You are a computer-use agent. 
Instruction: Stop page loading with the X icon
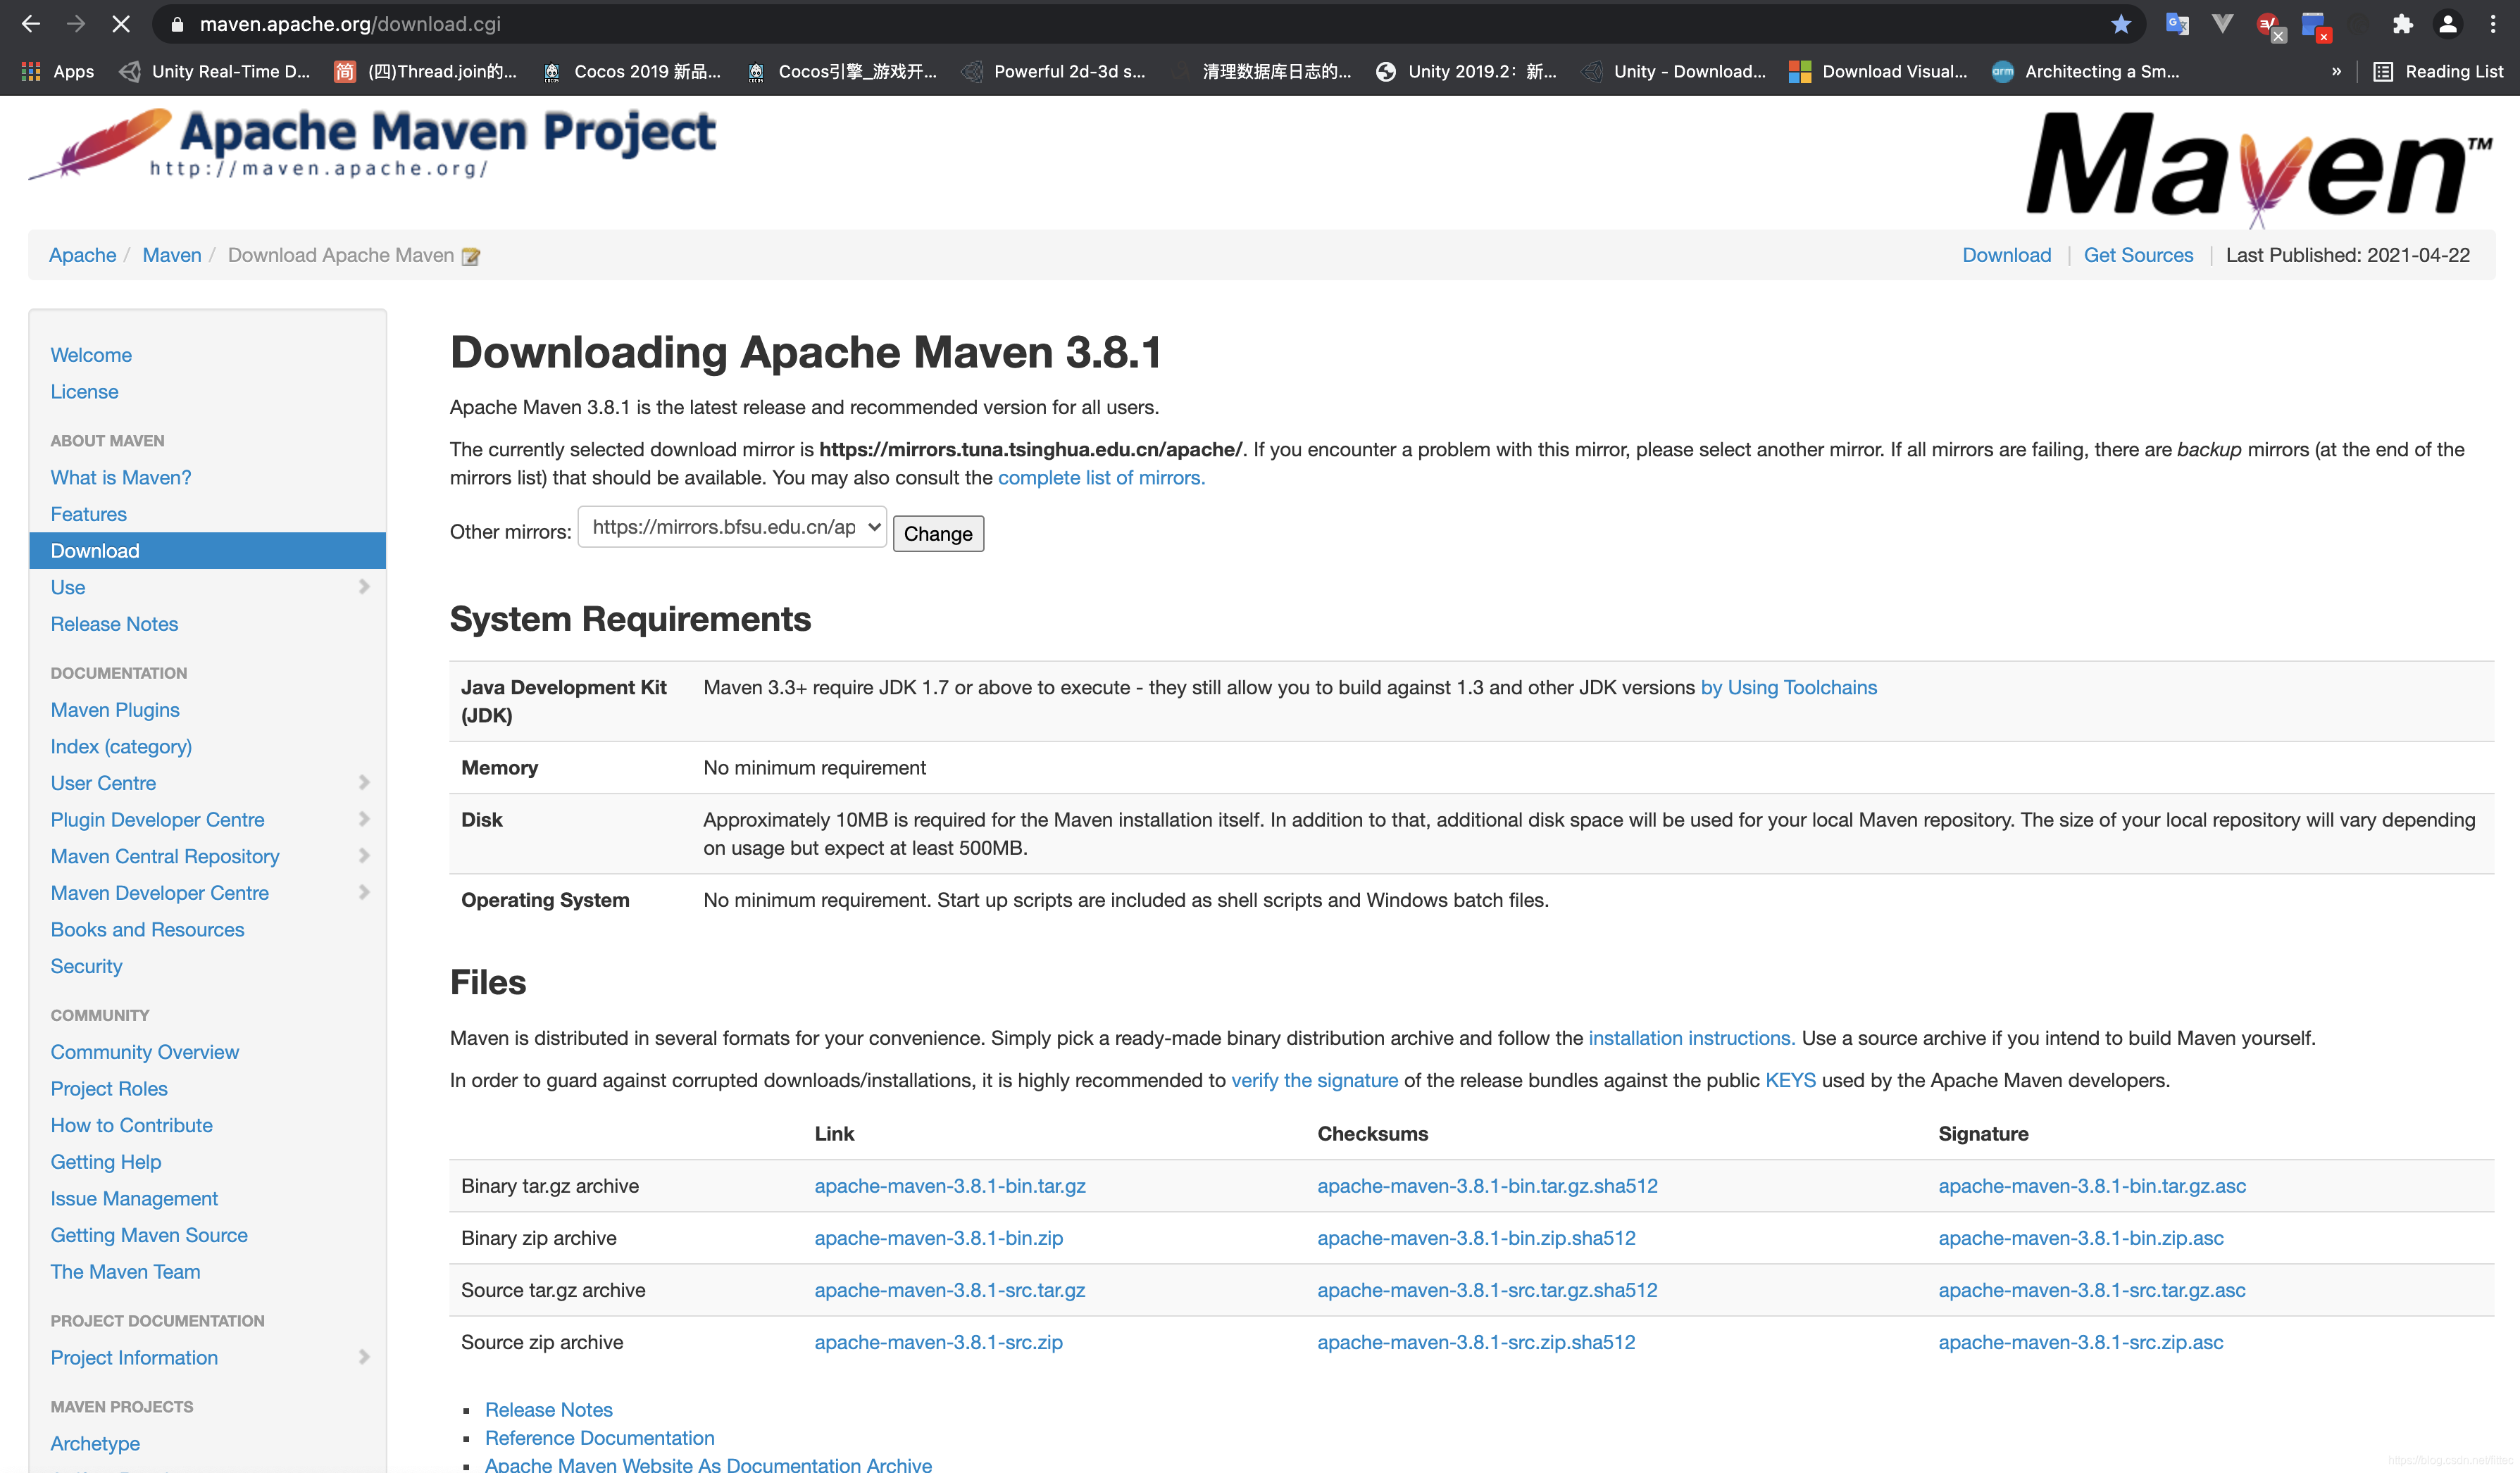click(x=121, y=24)
